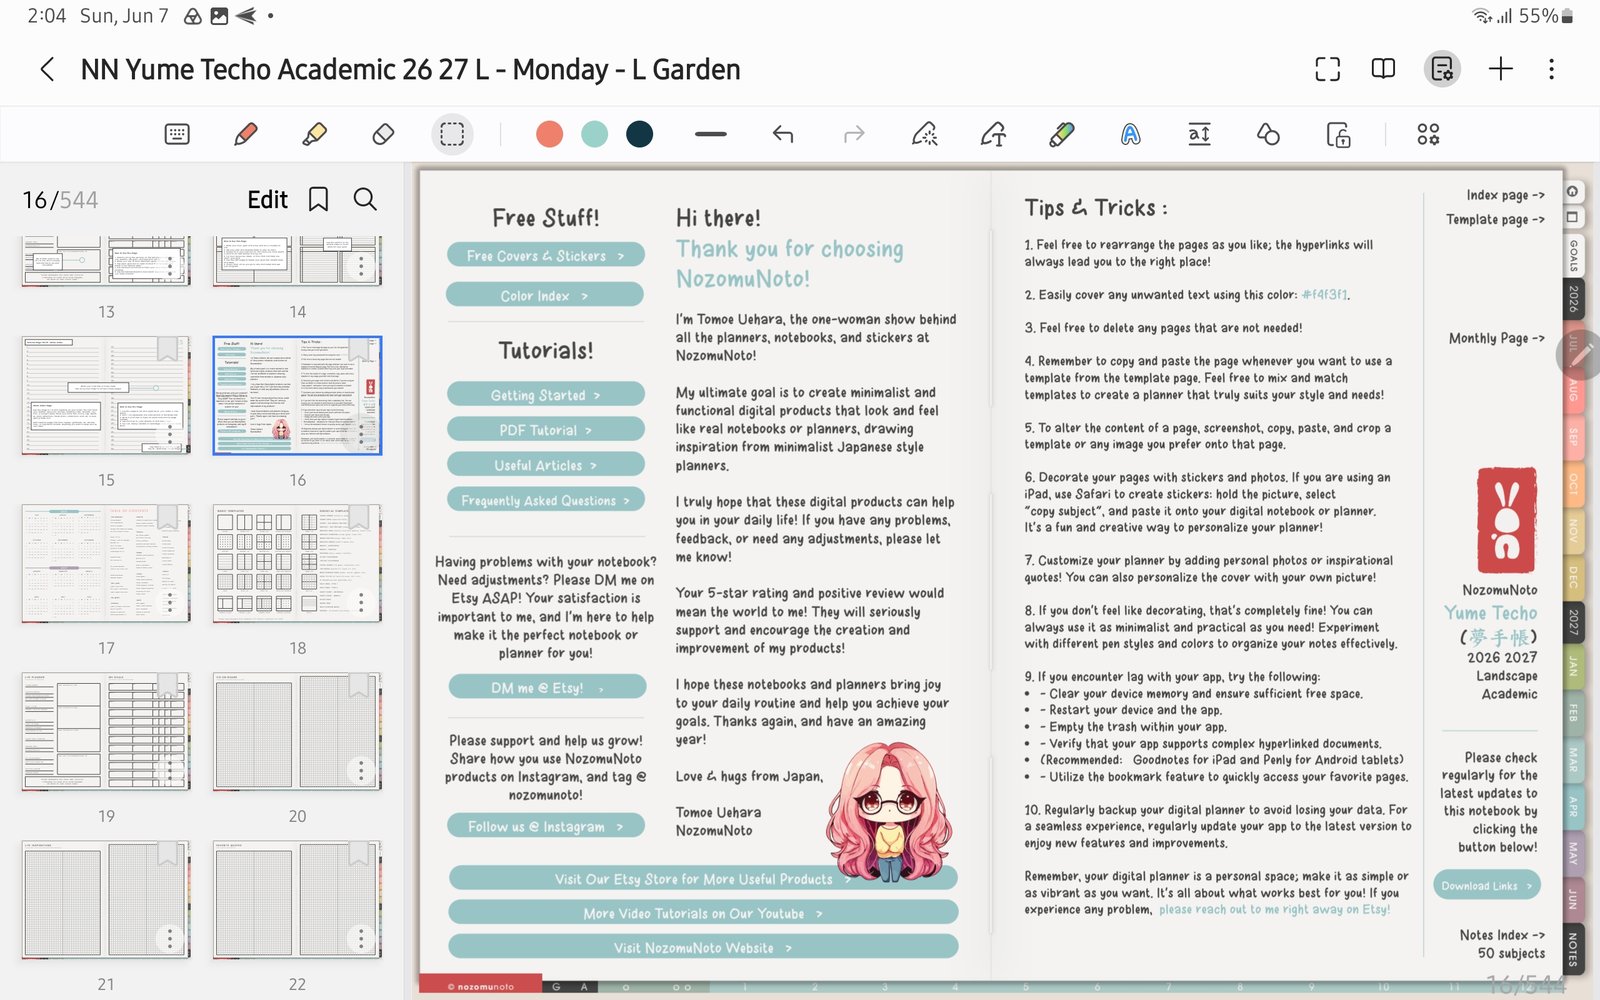This screenshot has width=1600, height=1000.
Task: Open options menu on page 14 thumbnail
Action: pyautogui.click(x=361, y=266)
